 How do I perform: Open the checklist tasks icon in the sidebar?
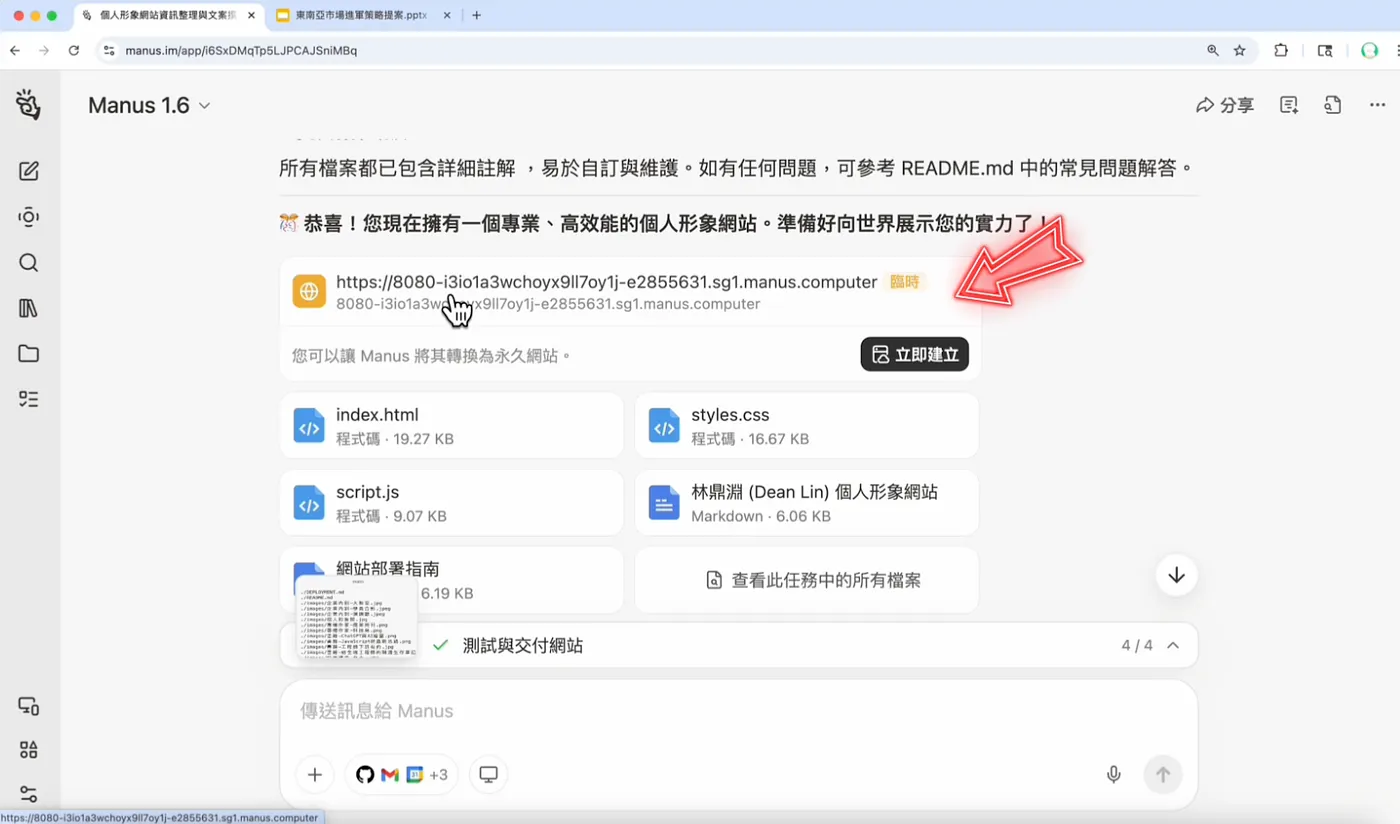pos(29,399)
